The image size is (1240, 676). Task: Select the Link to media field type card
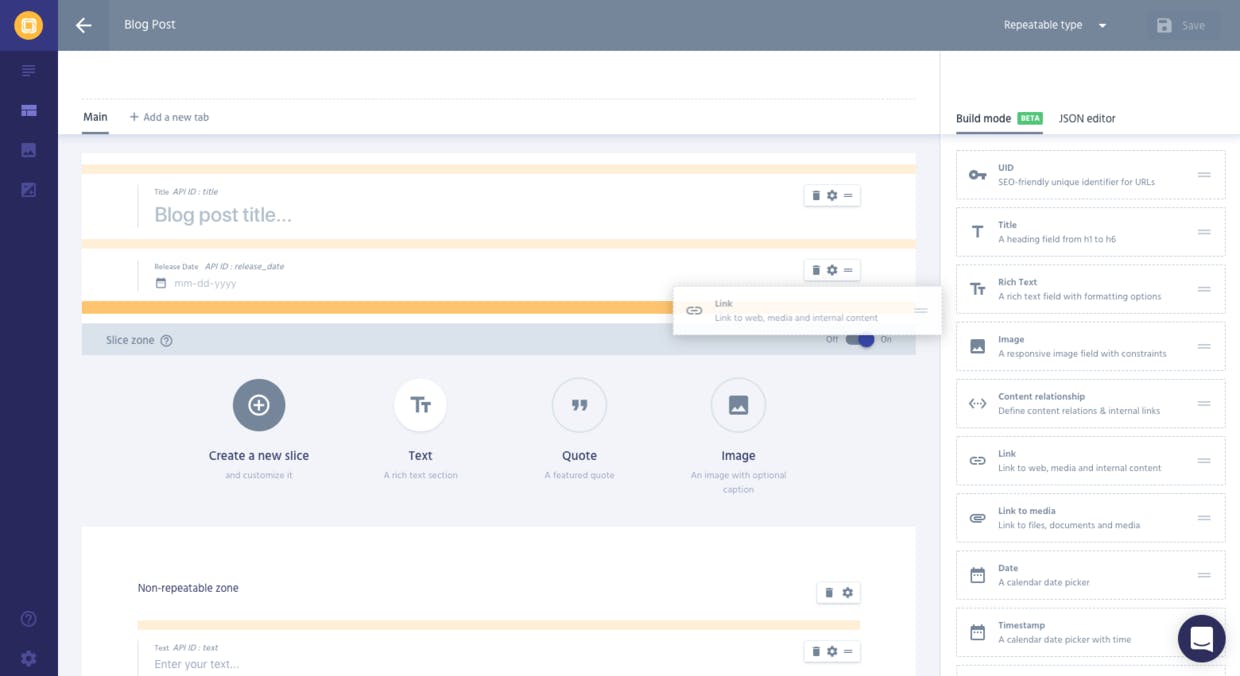coord(1090,518)
